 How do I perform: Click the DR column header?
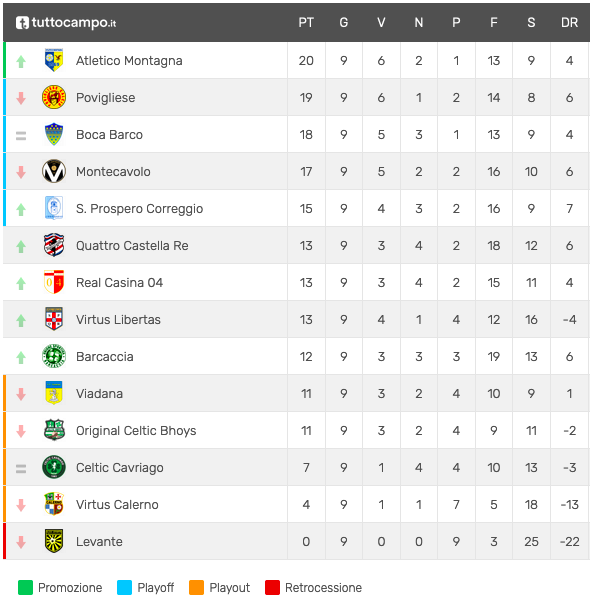tap(569, 22)
